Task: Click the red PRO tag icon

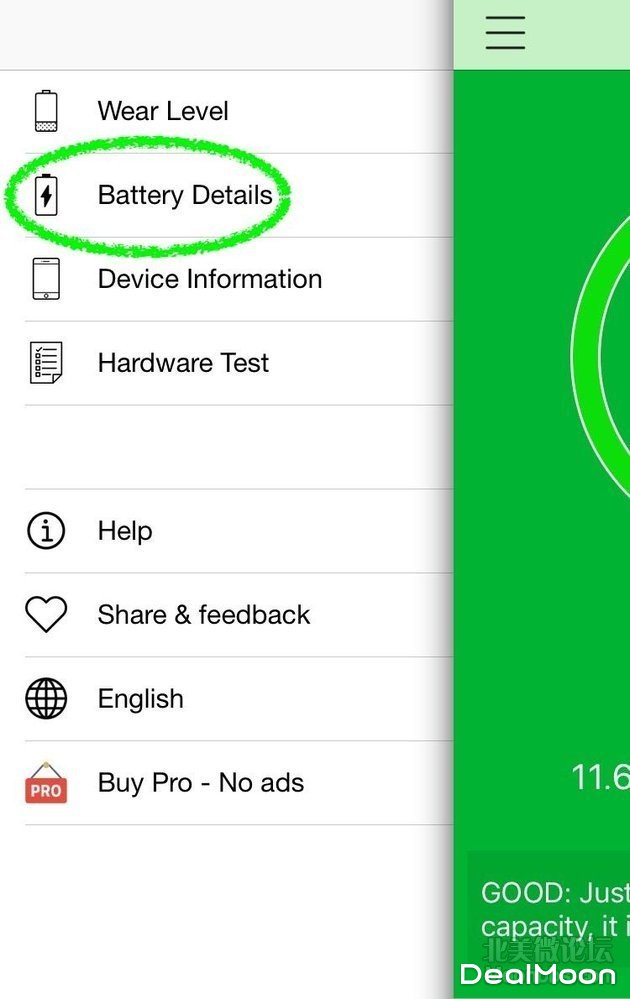Action: click(x=46, y=782)
